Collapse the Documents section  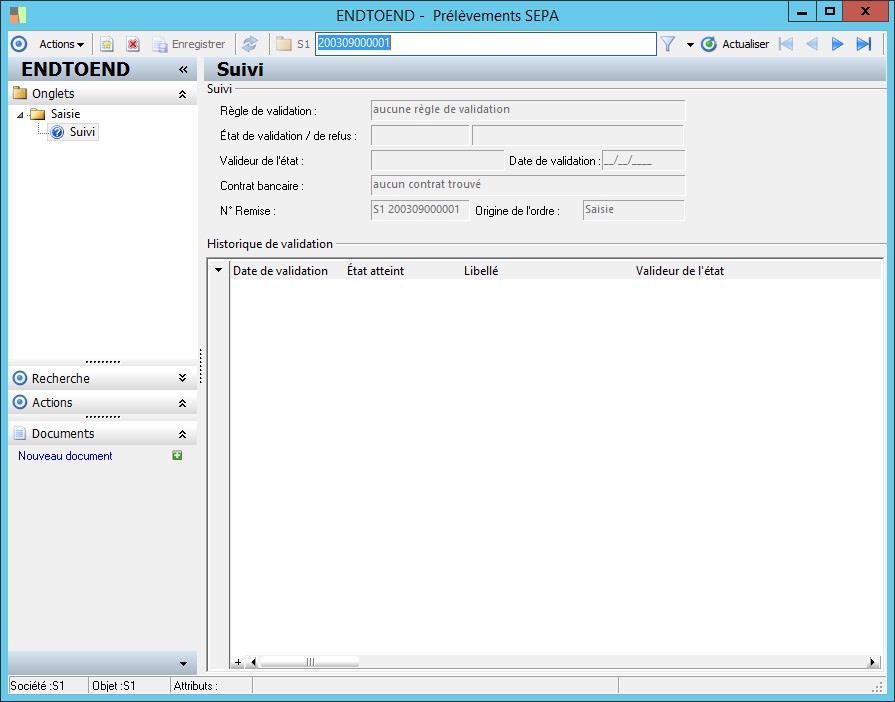coord(182,434)
